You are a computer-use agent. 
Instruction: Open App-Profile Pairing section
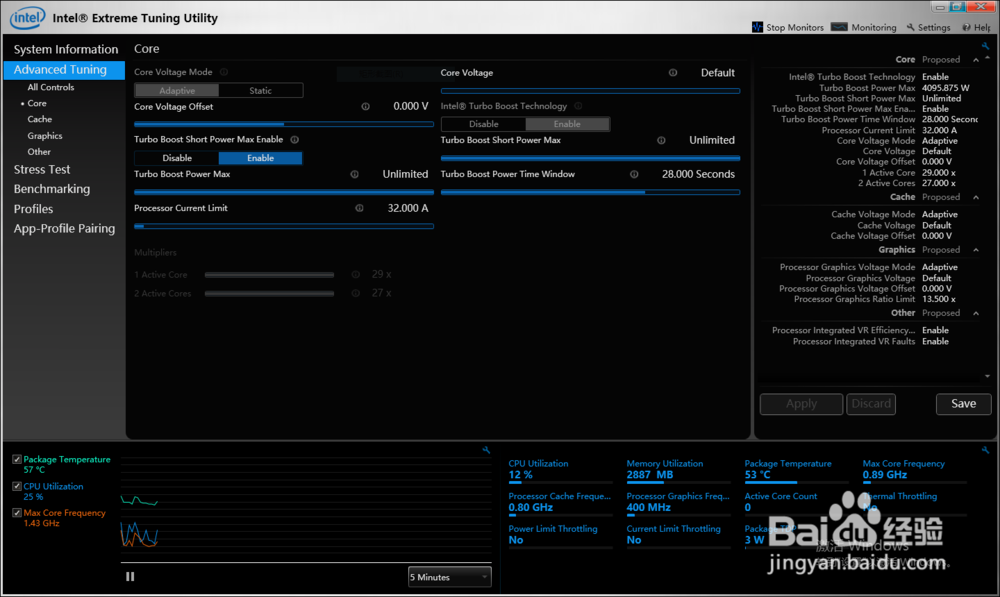pos(64,228)
